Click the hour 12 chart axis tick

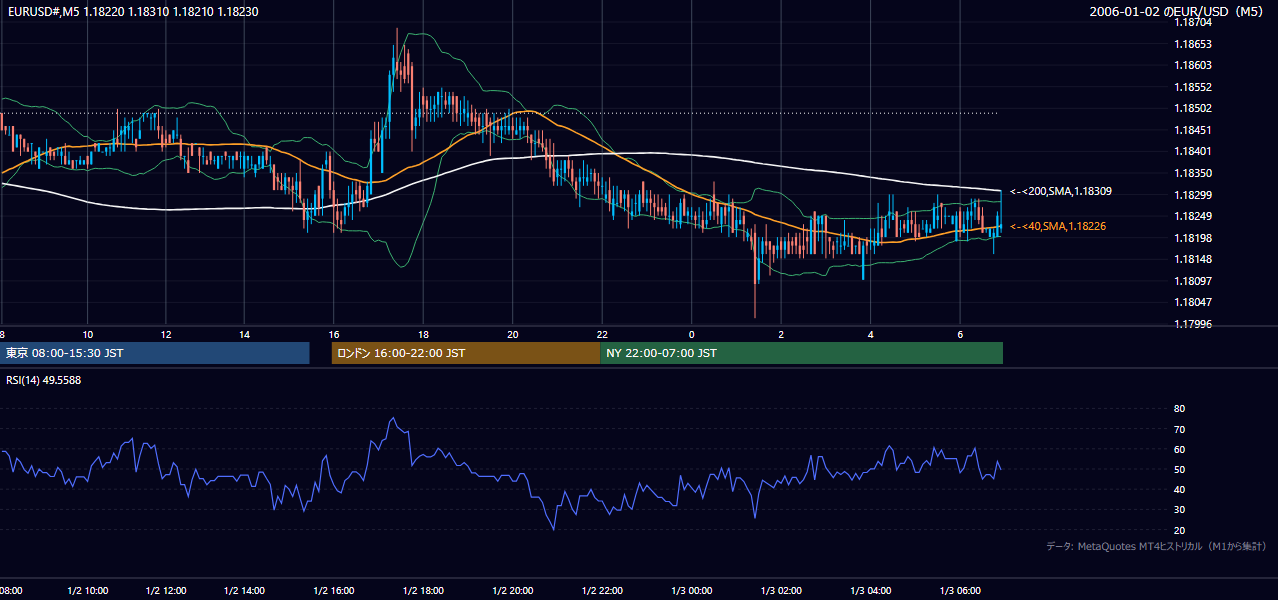(x=166, y=334)
